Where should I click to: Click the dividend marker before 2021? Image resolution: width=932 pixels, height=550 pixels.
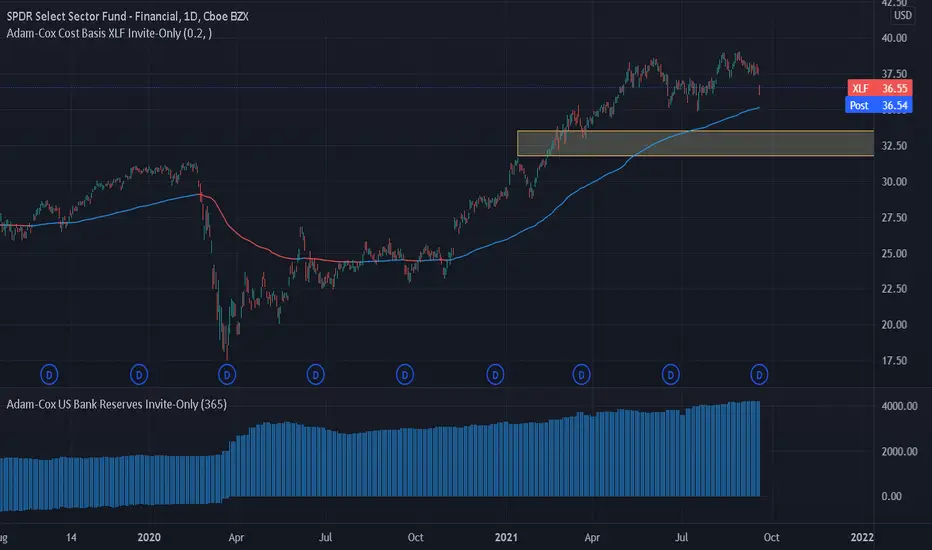[495, 375]
